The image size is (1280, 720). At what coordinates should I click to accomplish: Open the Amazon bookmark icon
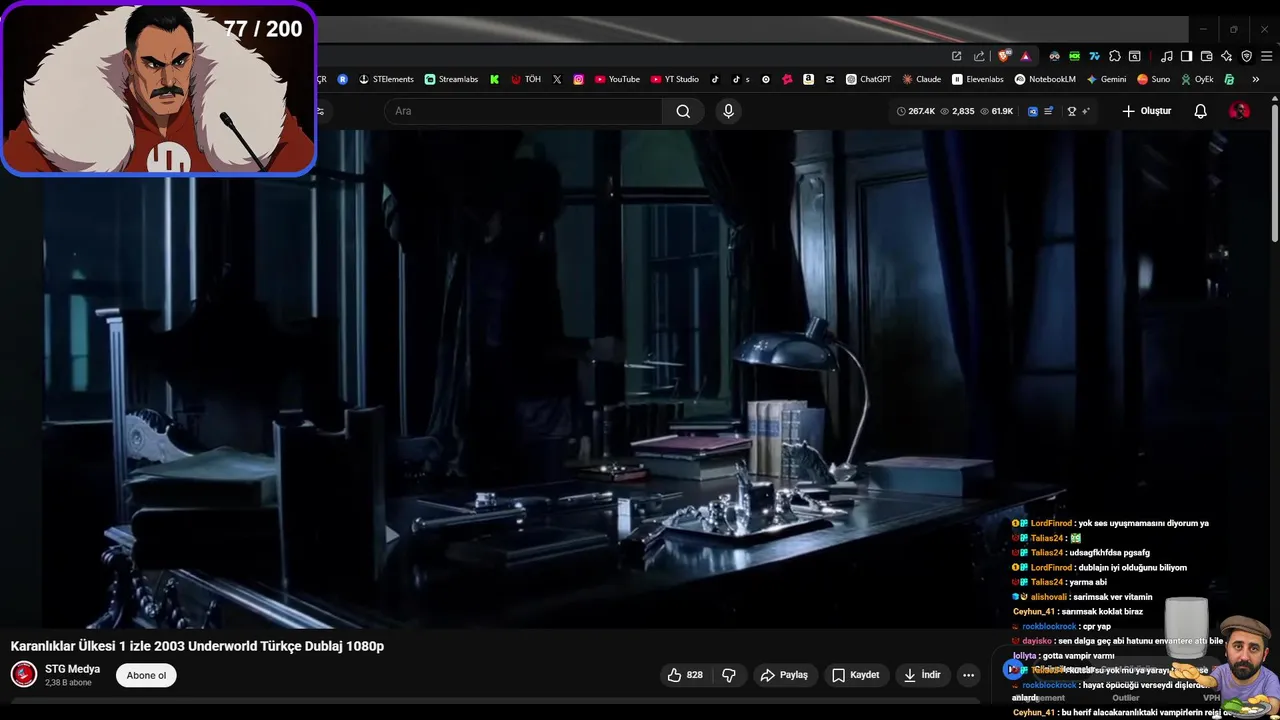[808, 79]
